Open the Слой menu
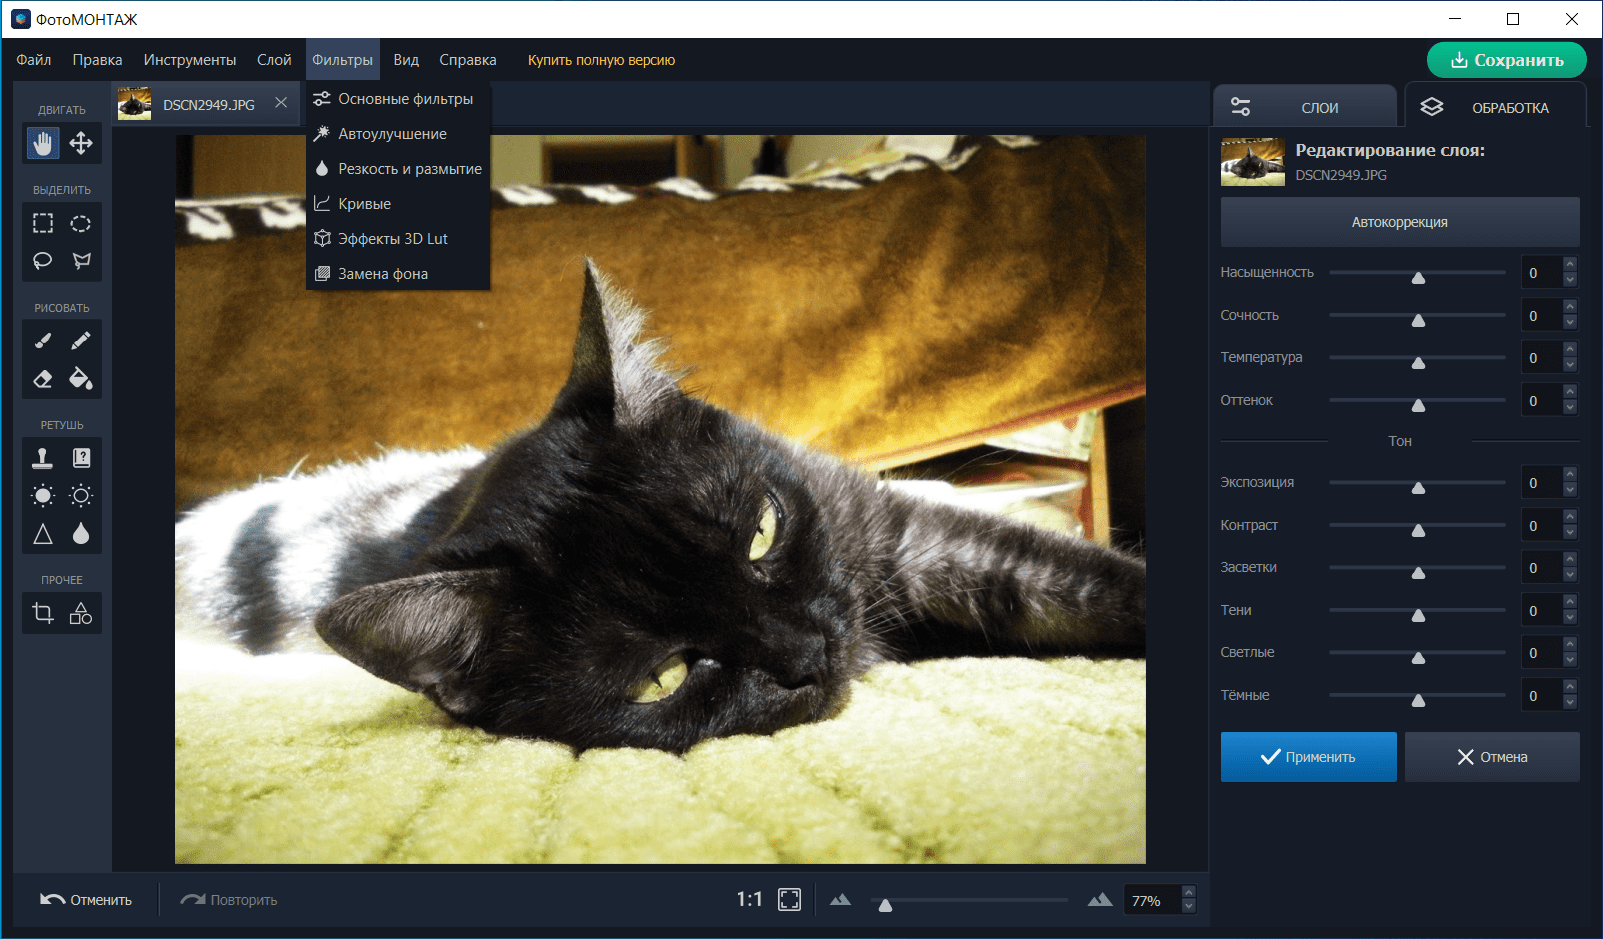This screenshot has height=939, width=1603. pos(274,60)
